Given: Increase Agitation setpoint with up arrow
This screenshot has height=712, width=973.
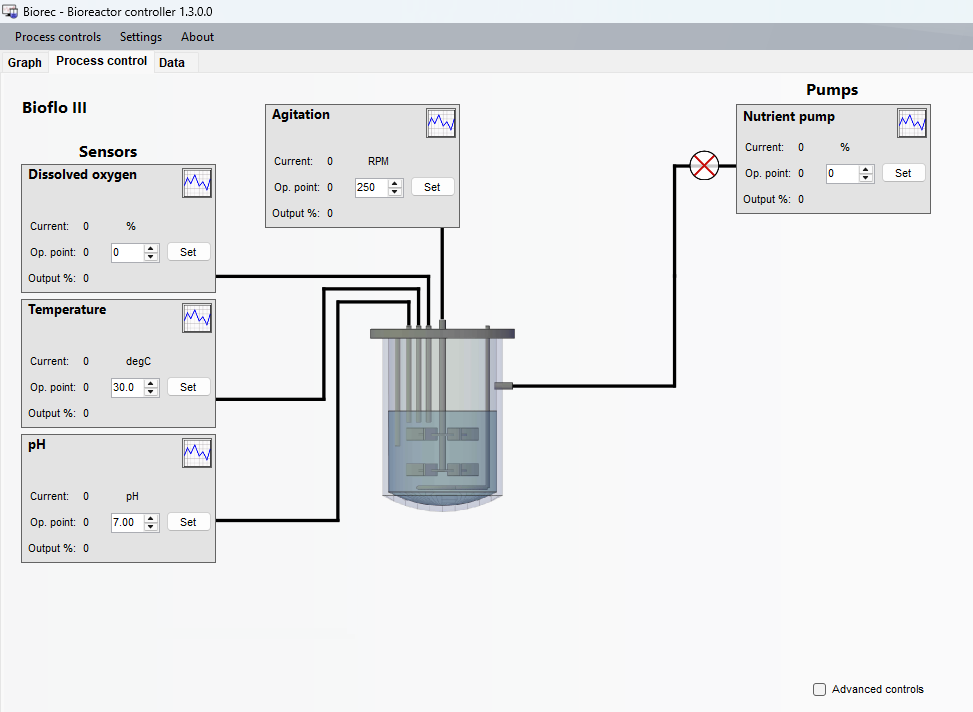Looking at the screenshot, I should tap(395, 183).
